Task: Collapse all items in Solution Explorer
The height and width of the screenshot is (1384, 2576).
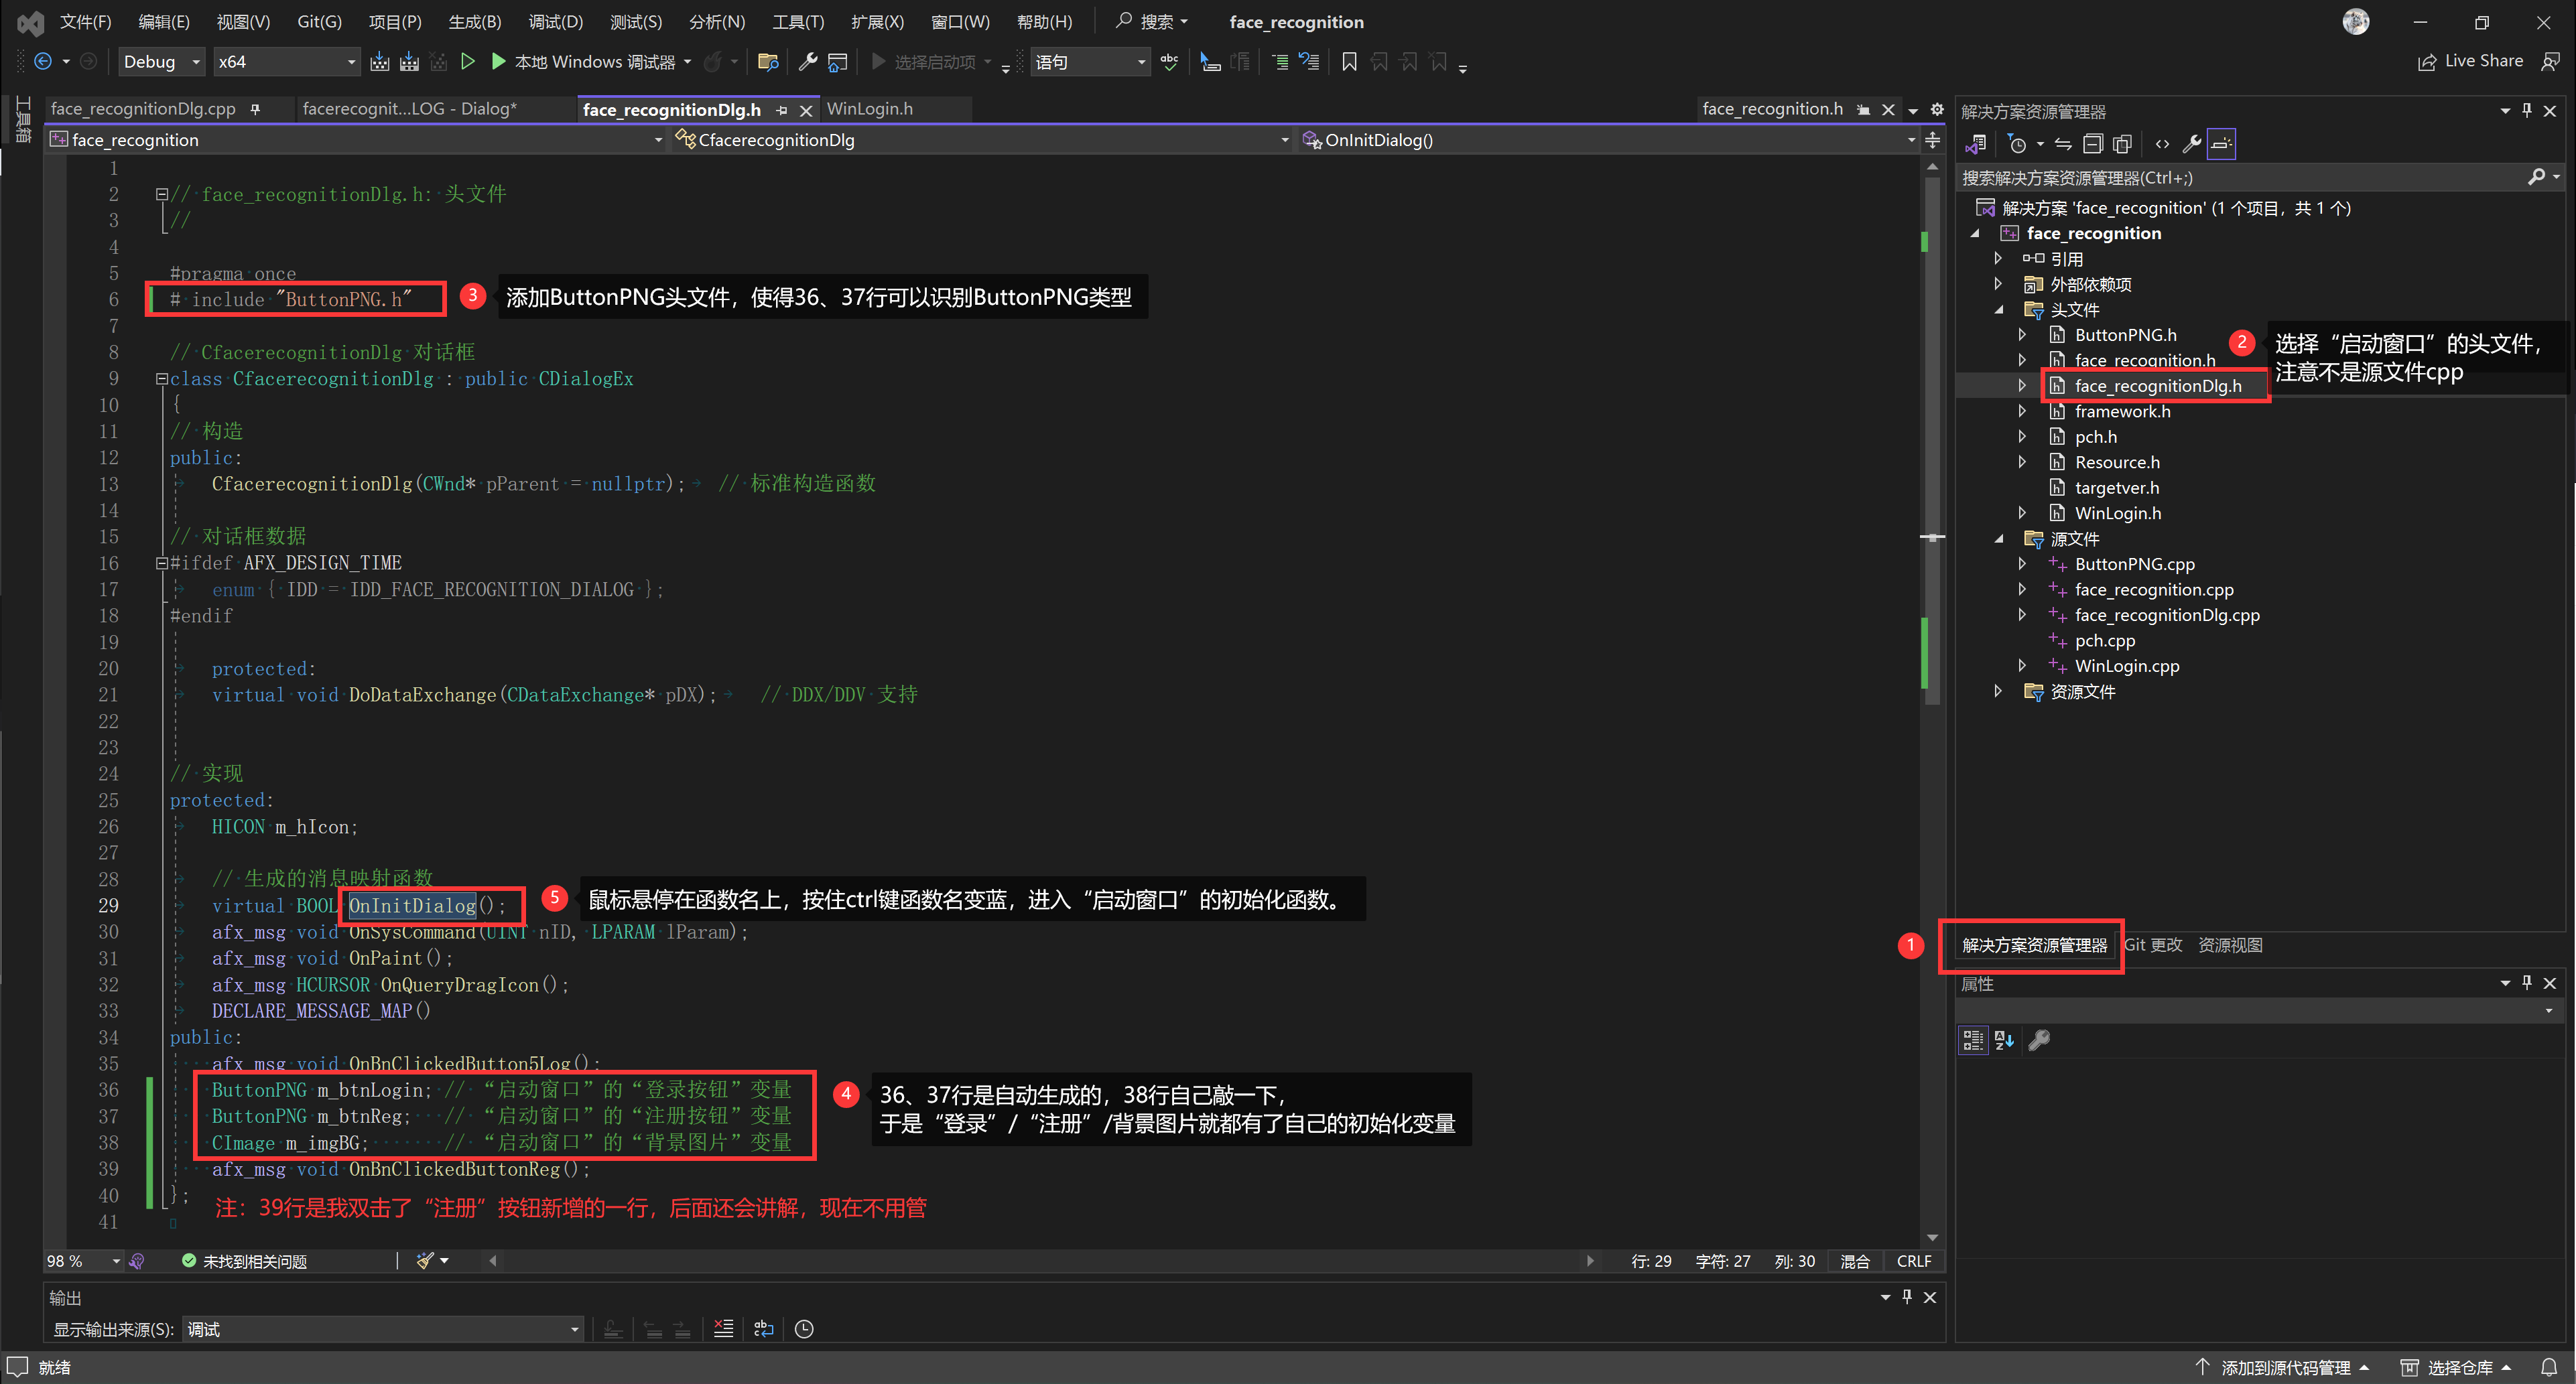Action: click(x=2094, y=145)
